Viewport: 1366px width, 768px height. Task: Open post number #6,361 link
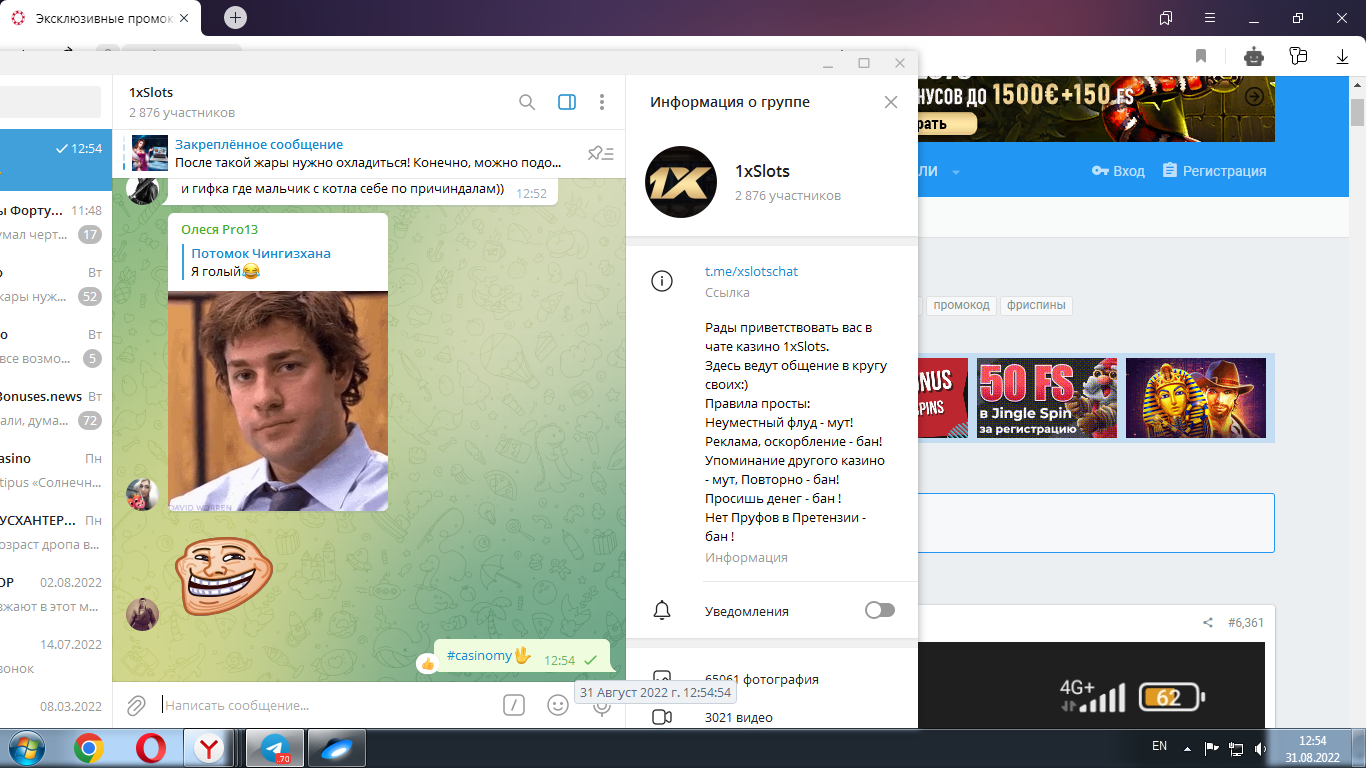(x=1246, y=623)
